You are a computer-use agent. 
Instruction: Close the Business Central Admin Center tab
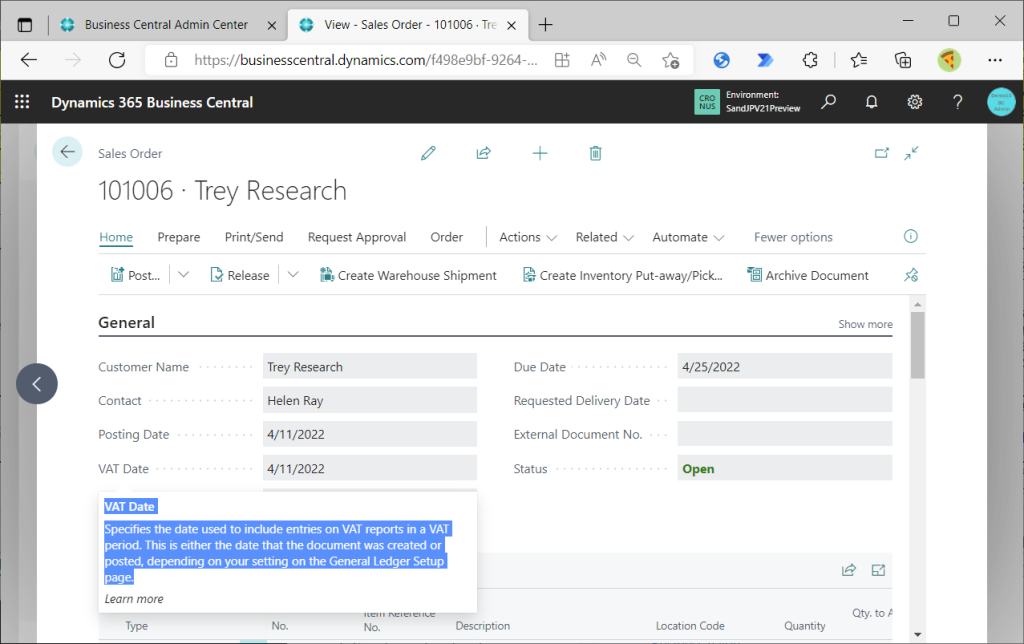(272, 25)
